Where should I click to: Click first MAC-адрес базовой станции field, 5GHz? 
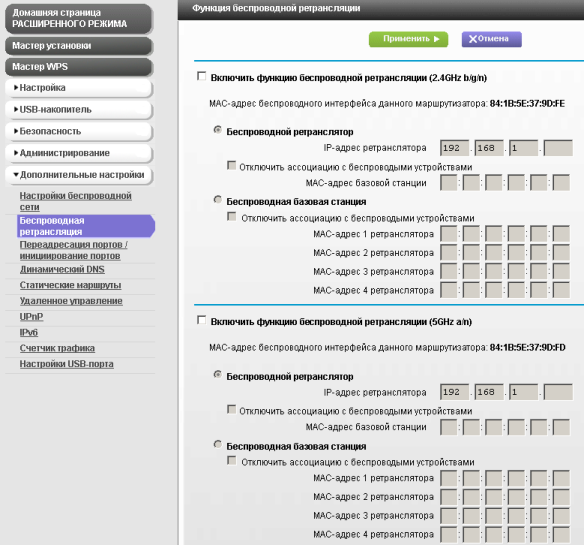[449, 427]
